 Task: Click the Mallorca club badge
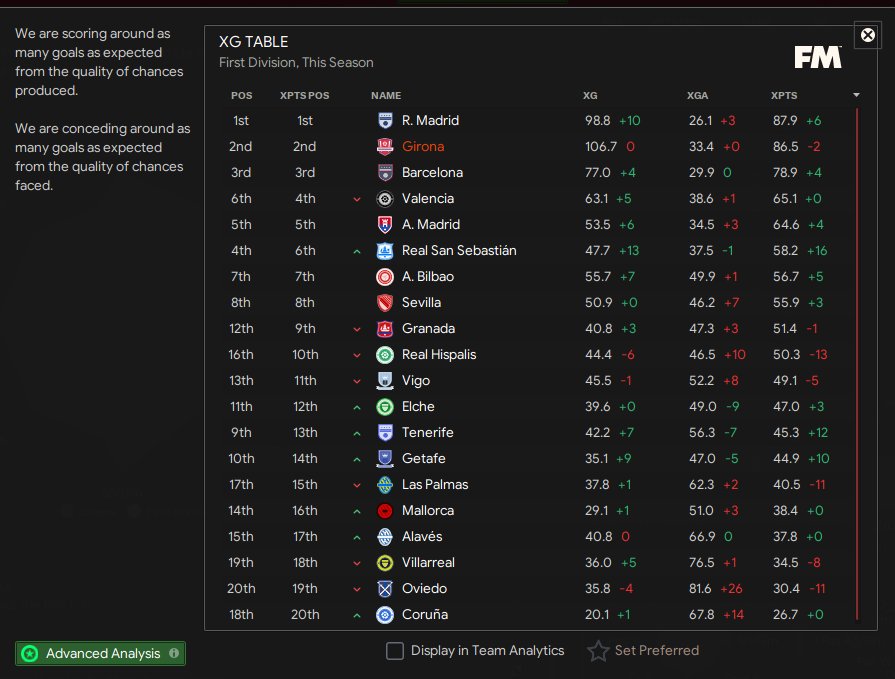coord(385,511)
